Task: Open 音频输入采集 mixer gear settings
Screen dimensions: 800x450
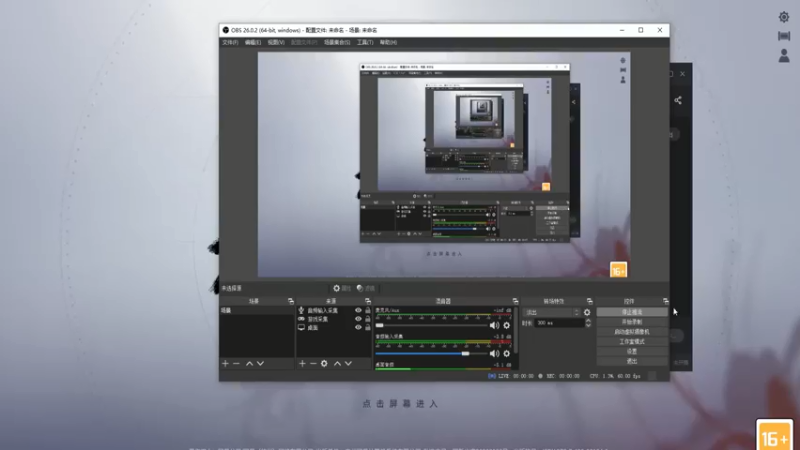Action: tap(507, 353)
